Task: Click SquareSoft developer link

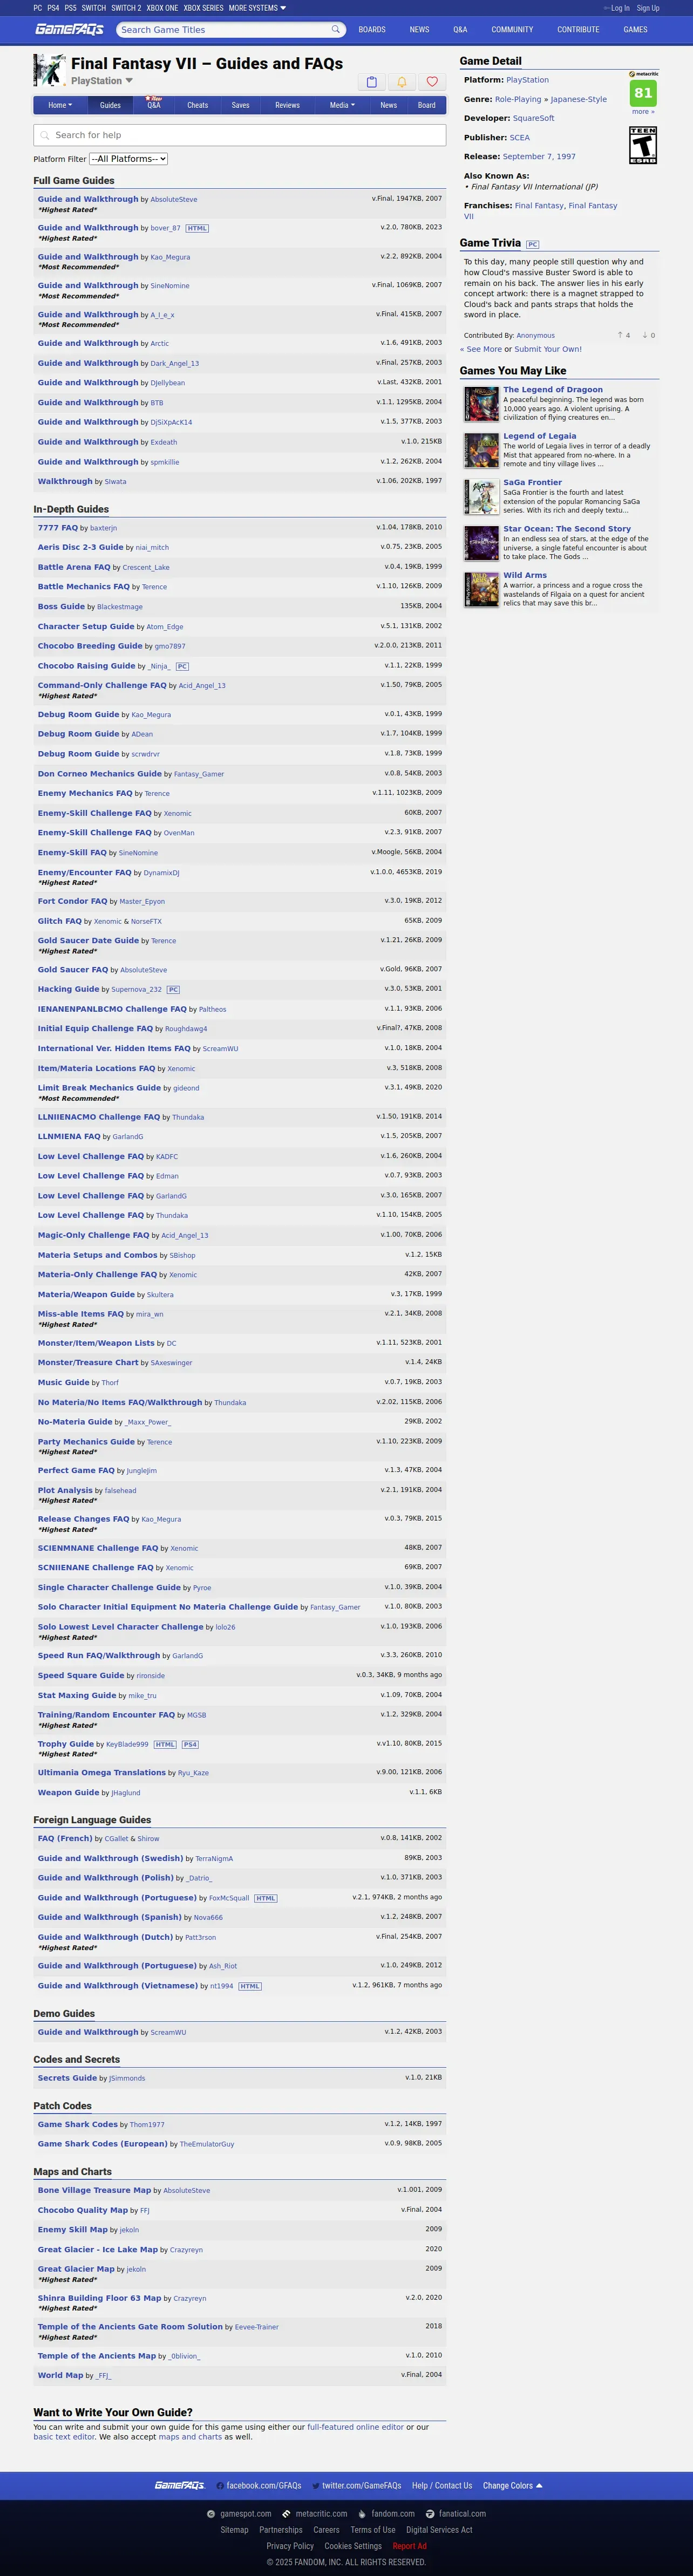Action: 533,118
